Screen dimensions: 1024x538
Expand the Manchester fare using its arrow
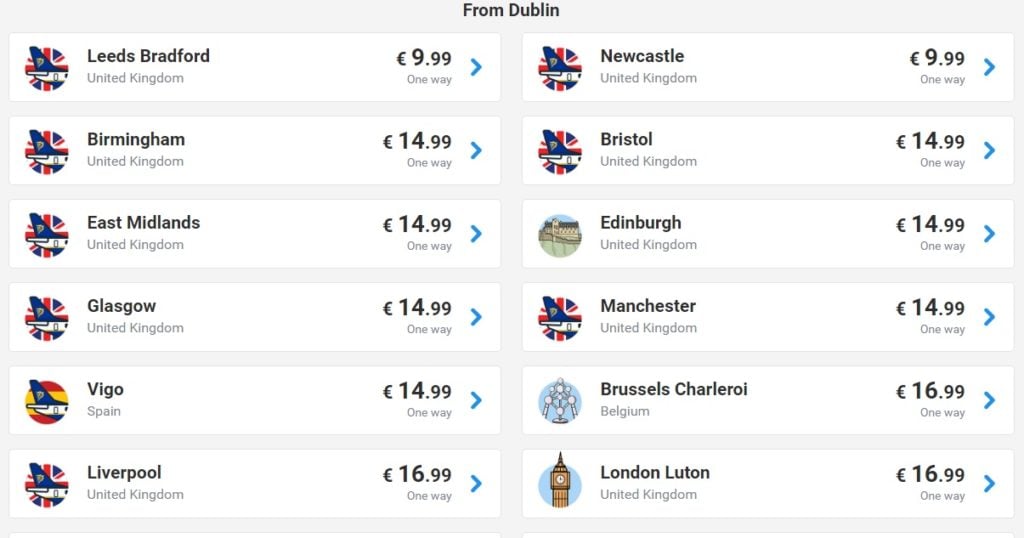990,317
